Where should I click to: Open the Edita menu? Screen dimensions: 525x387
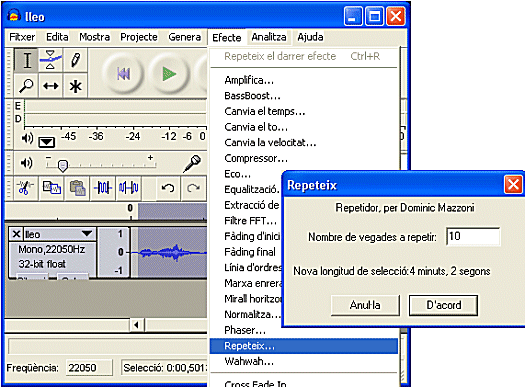click(x=57, y=37)
